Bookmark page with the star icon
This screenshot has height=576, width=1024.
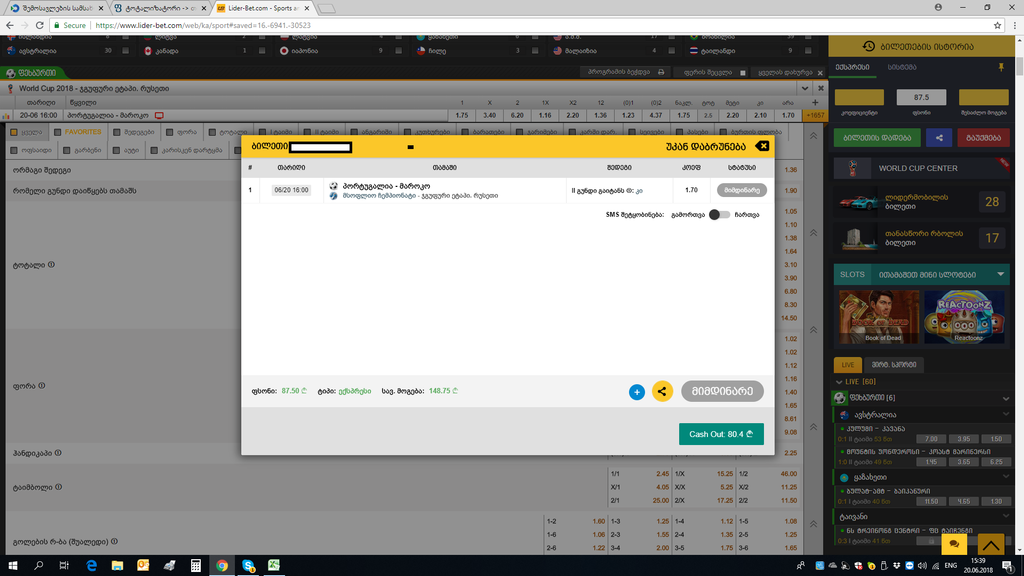pyautogui.click(x=997, y=25)
